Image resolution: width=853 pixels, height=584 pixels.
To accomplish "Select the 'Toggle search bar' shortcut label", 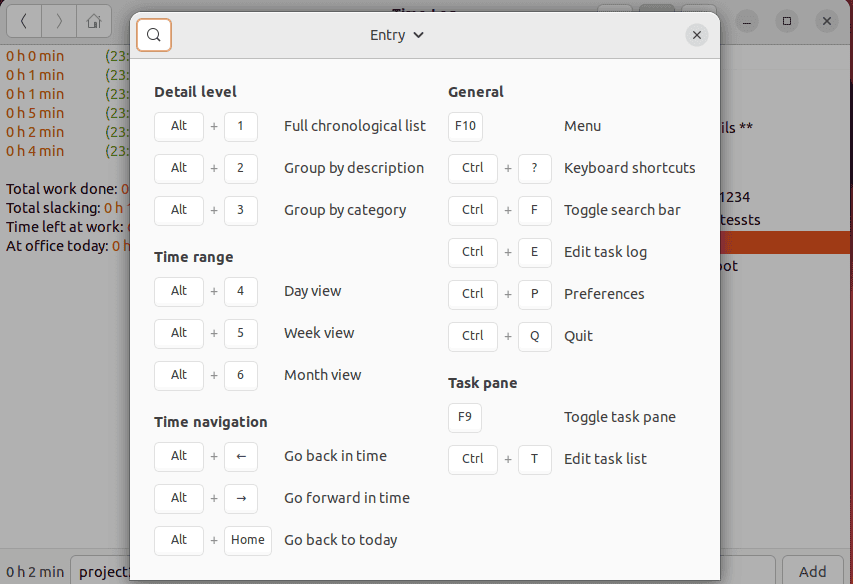I will coord(622,210).
